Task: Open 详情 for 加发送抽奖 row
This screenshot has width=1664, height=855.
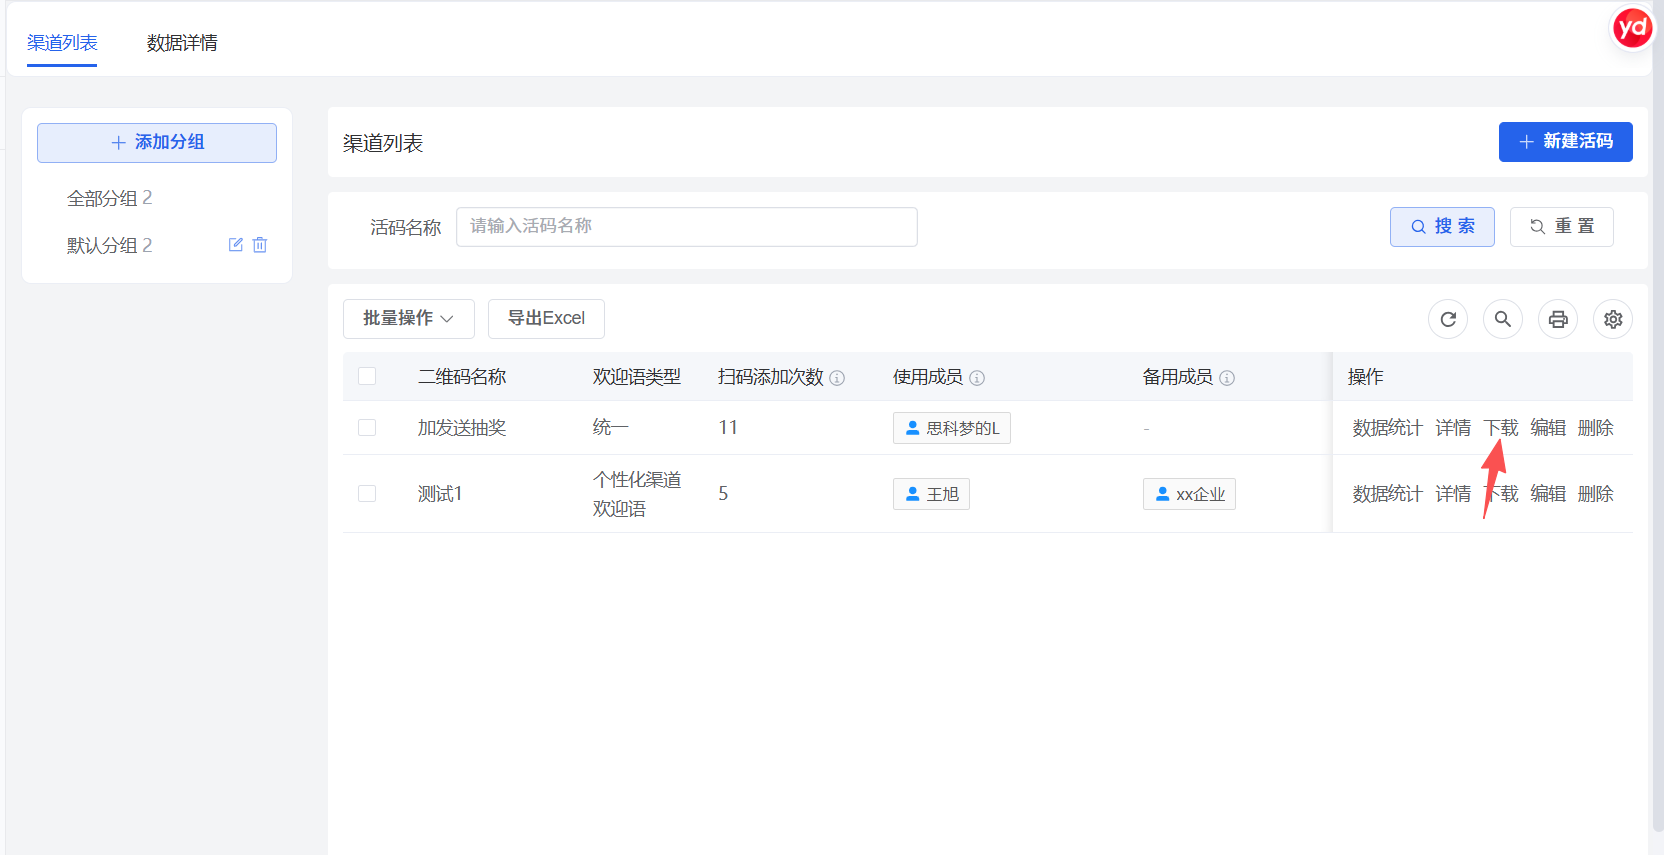Action: [1453, 428]
